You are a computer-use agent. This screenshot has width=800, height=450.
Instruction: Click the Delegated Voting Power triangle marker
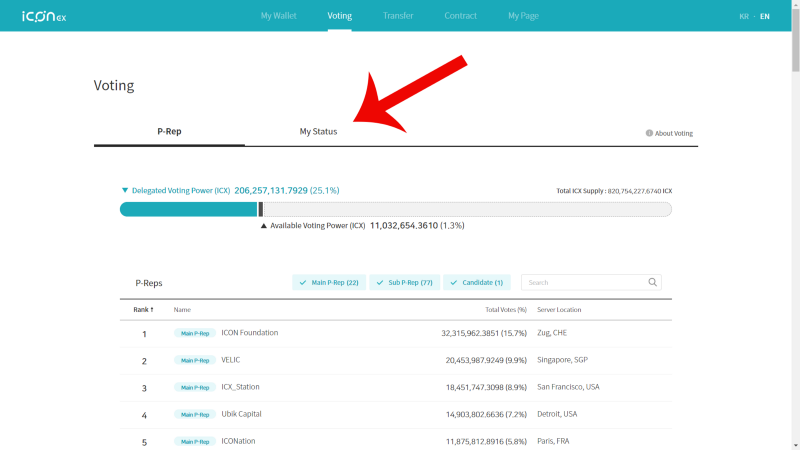tap(124, 190)
